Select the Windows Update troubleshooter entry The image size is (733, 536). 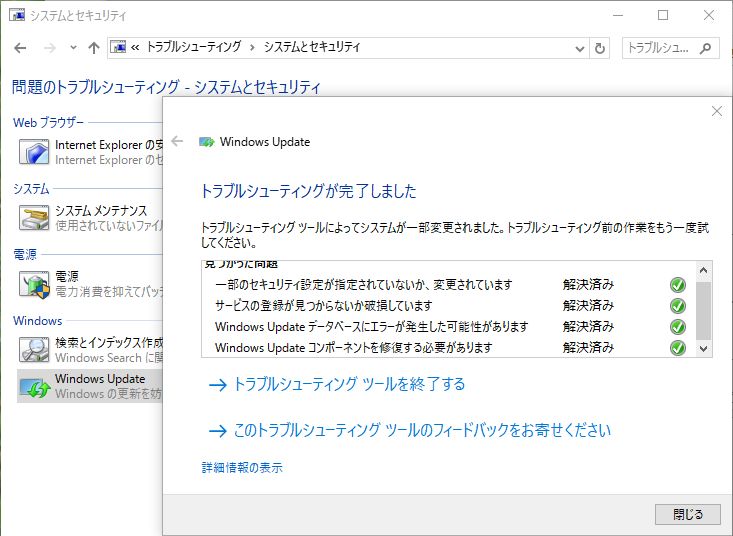point(90,386)
